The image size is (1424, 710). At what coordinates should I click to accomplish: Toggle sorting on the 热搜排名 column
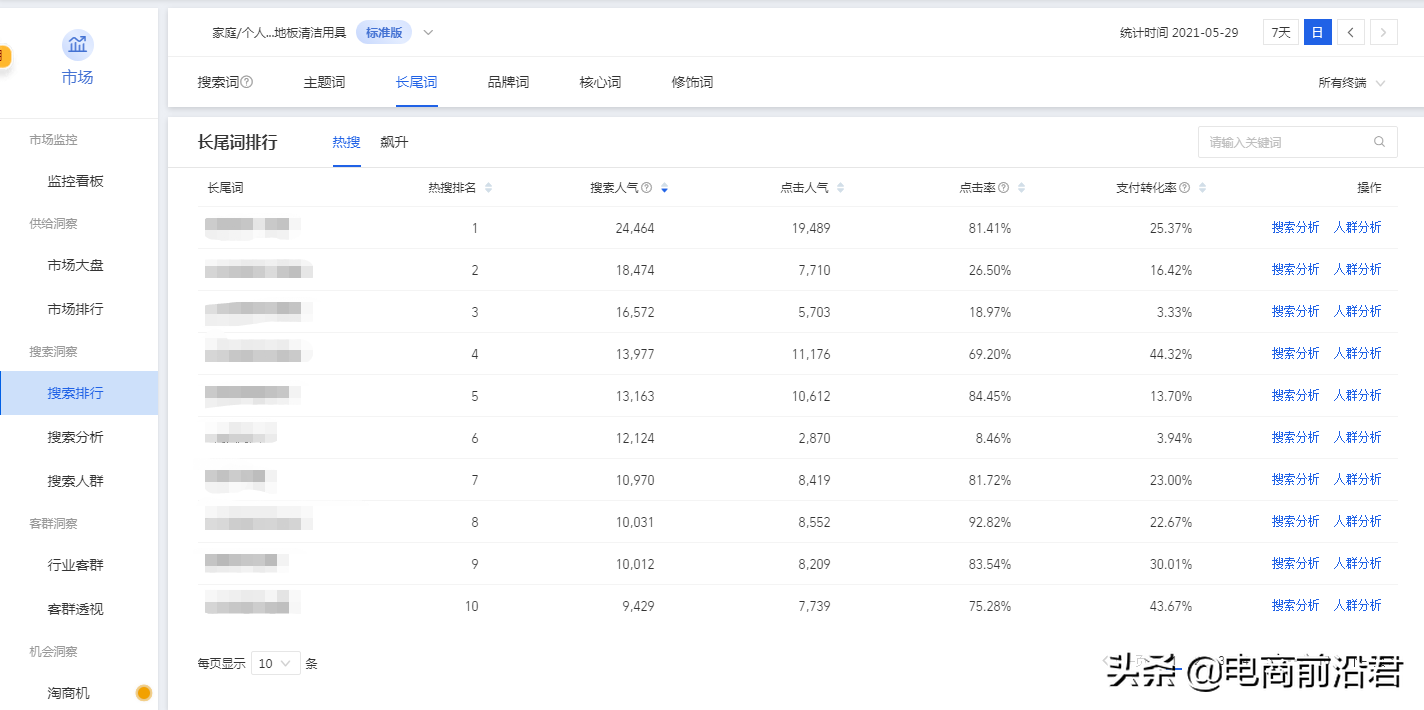(x=488, y=187)
